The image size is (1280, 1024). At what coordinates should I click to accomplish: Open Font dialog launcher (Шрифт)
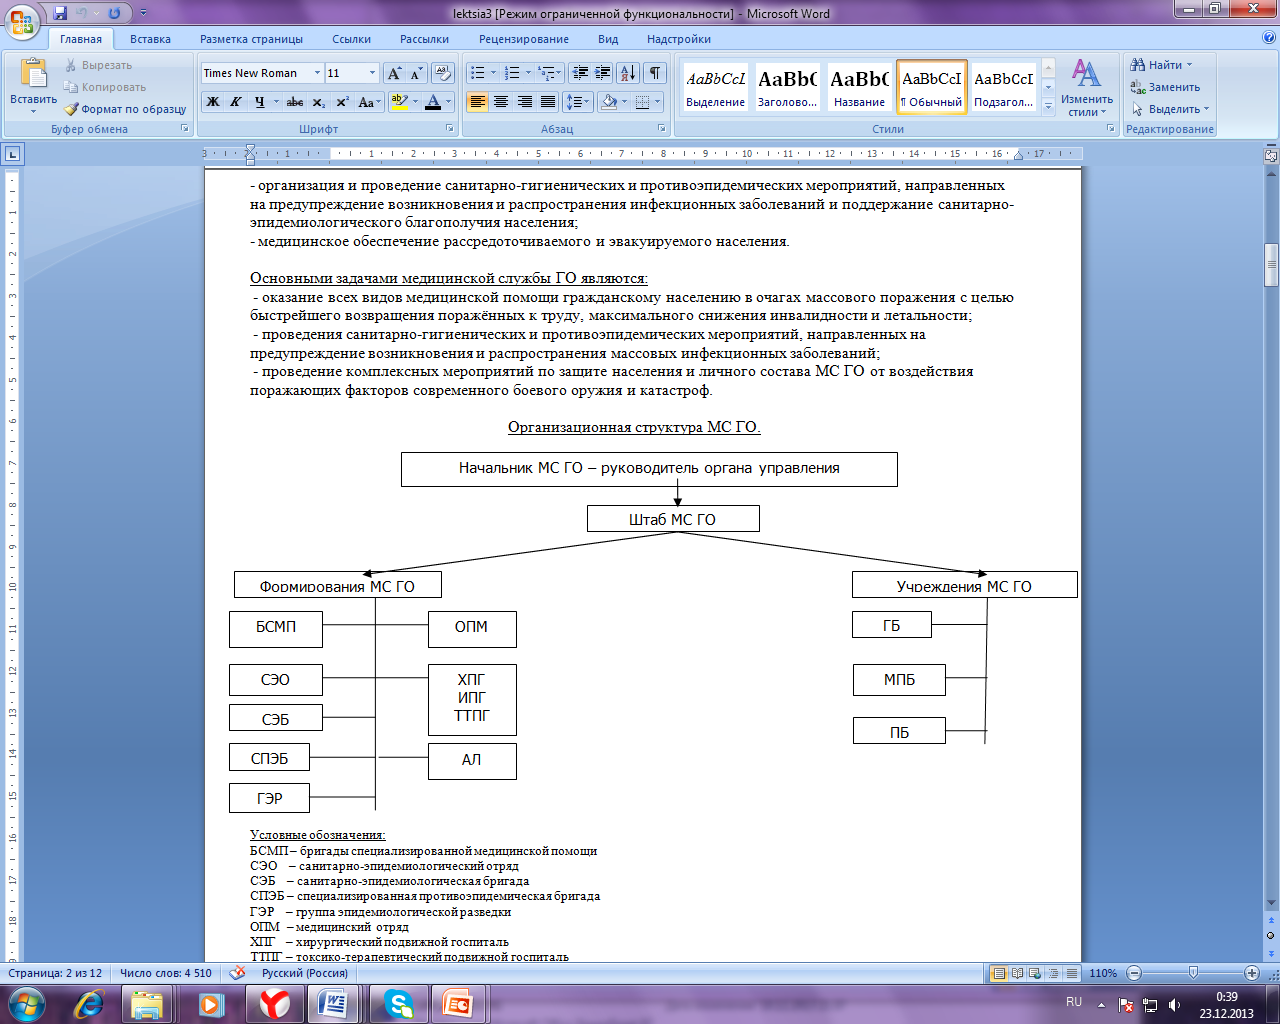pyautogui.click(x=450, y=129)
